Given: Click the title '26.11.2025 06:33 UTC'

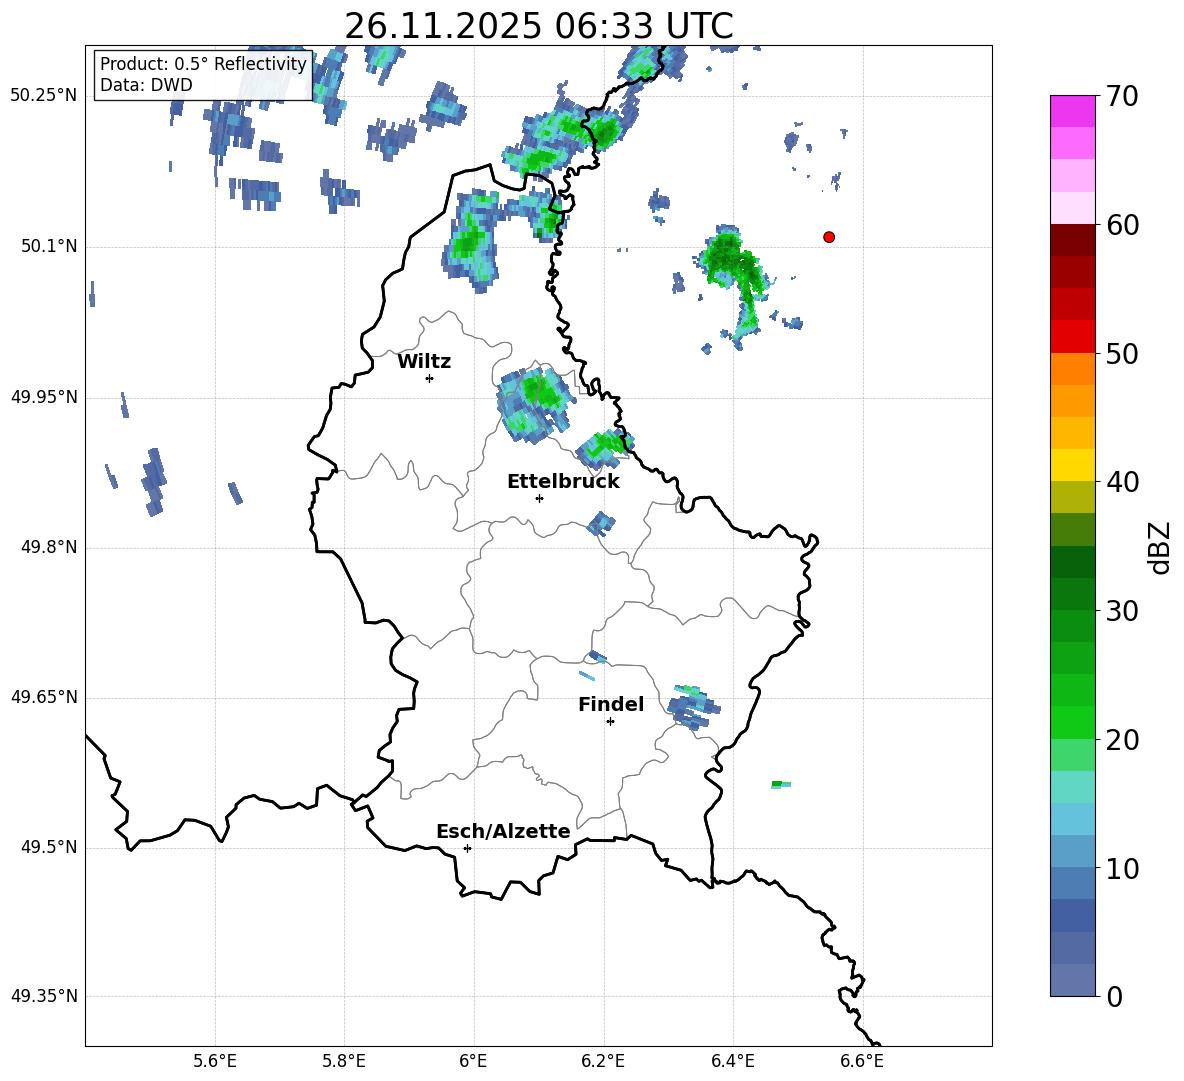Looking at the screenshot, I should tap(538, 26).
